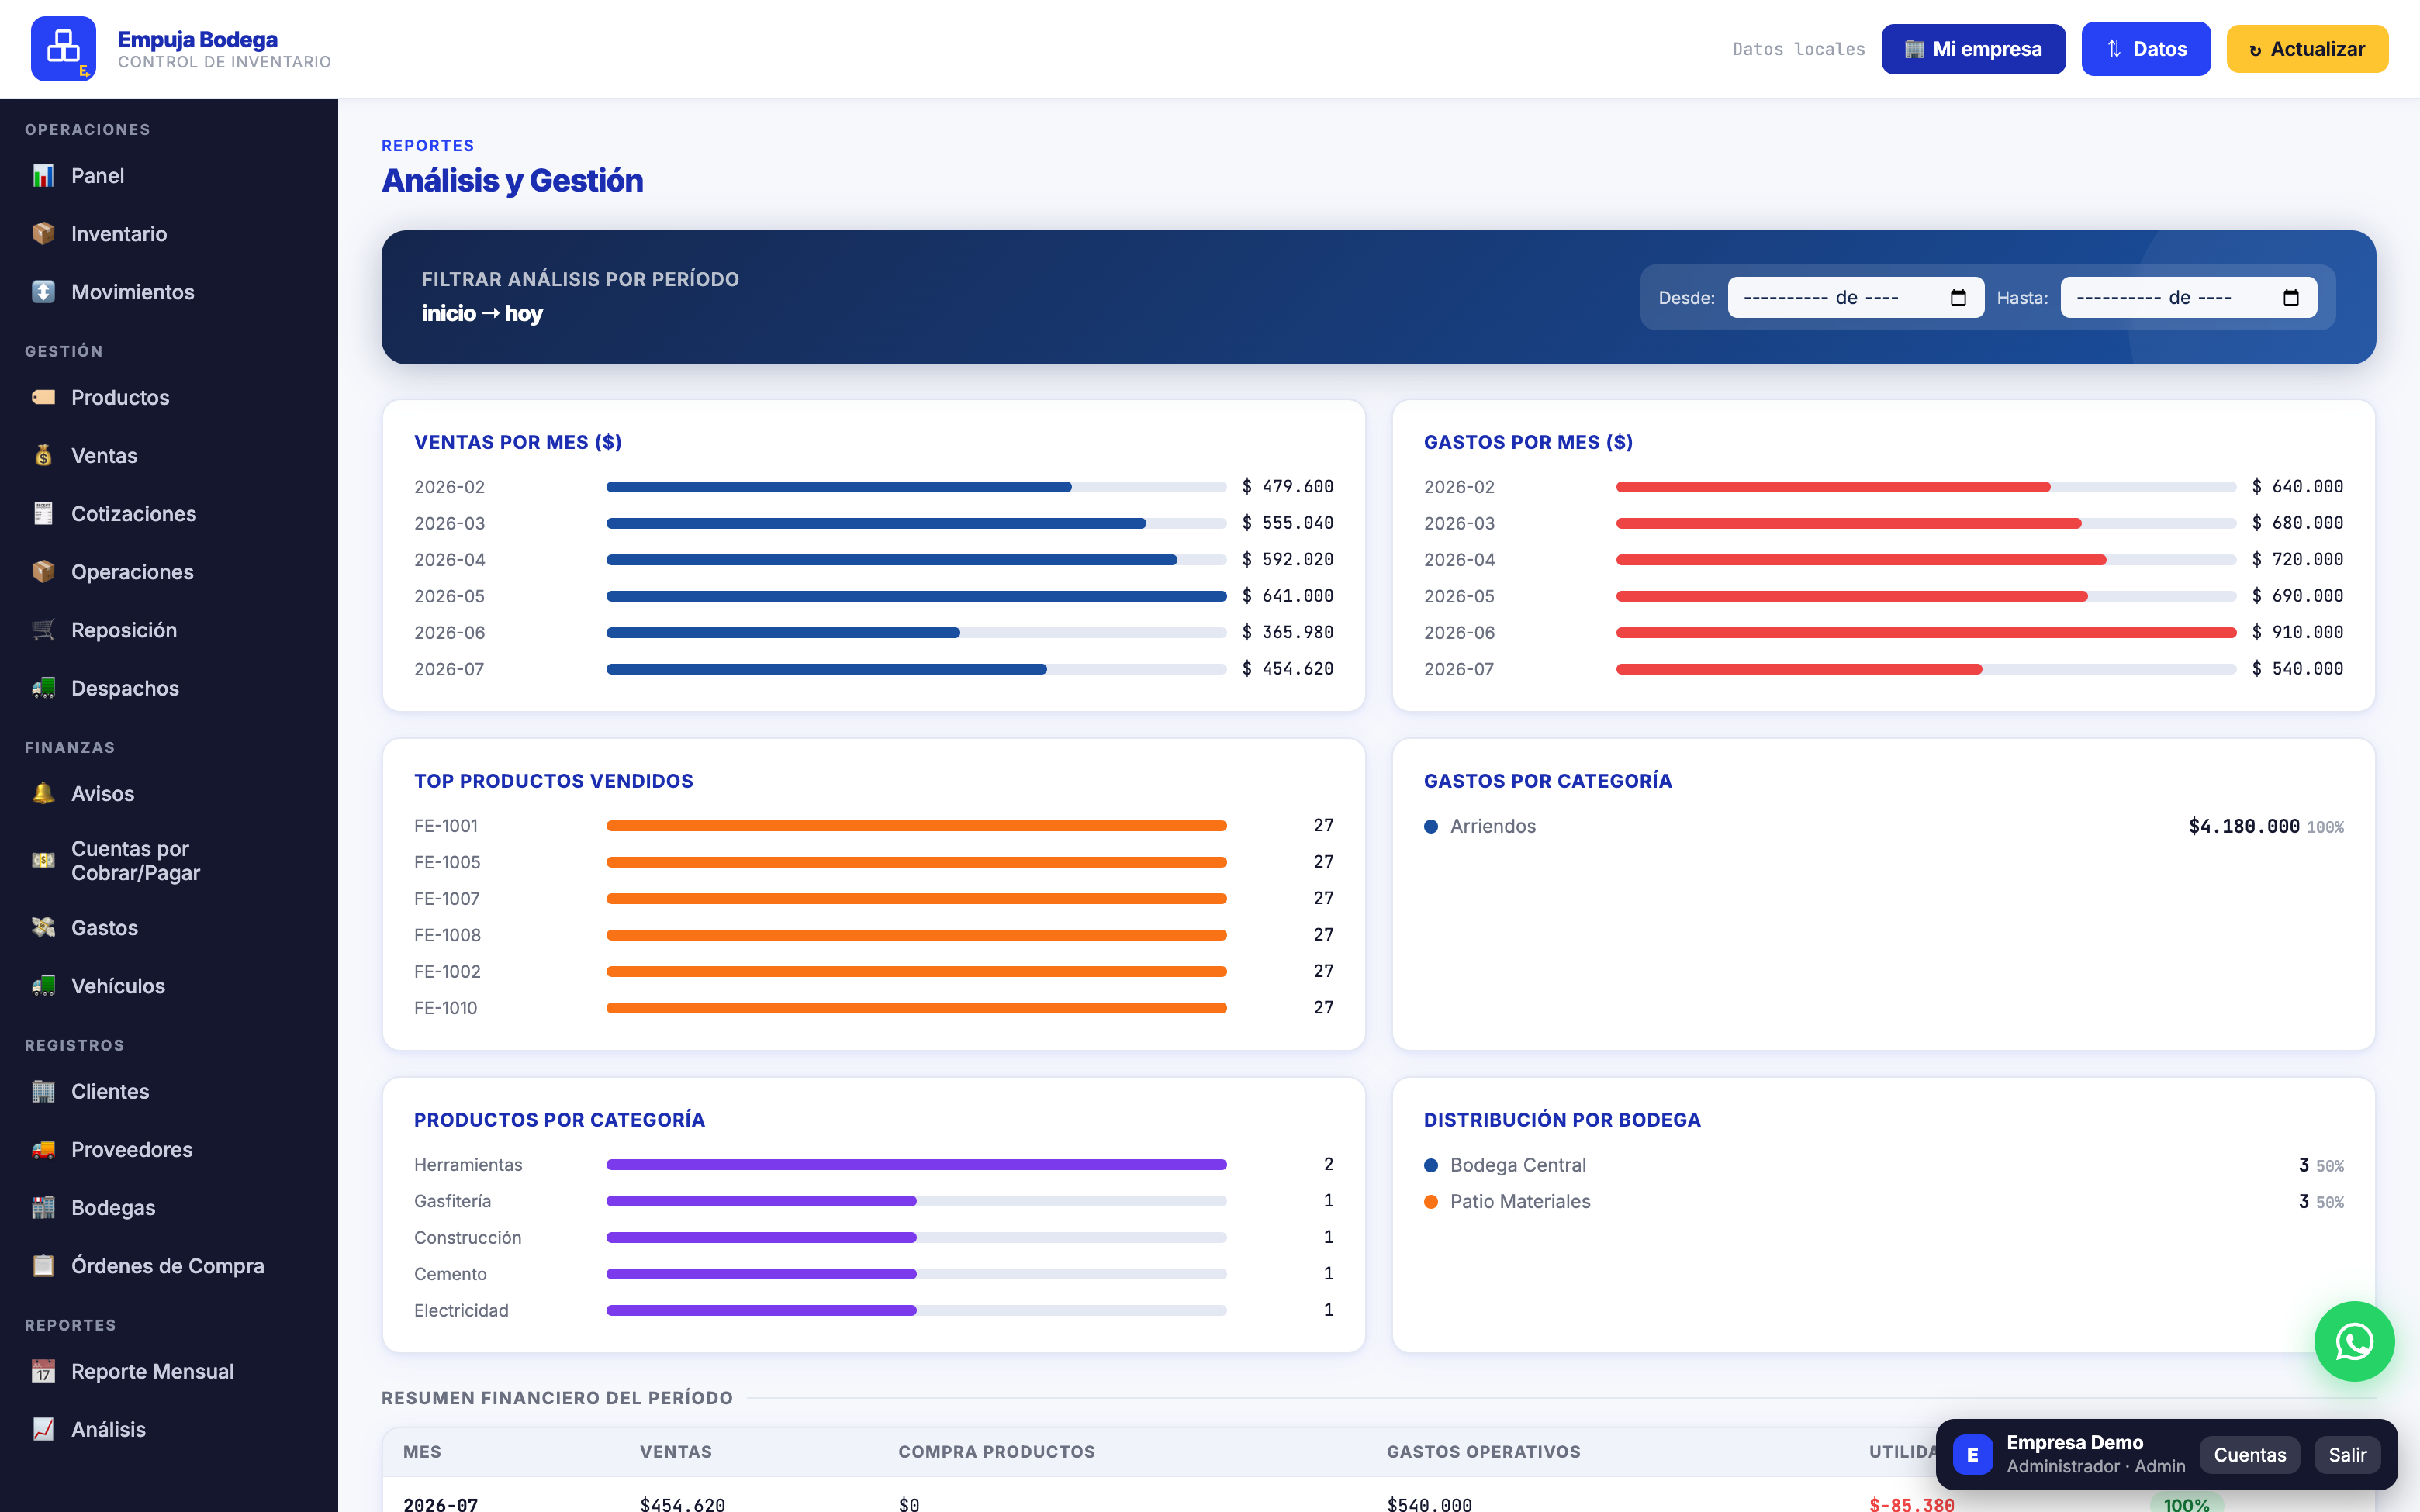The width and height of the screenshot is (2420, 1512).
Task: Click the Operaciones package icon
Action: tap(43, 572)
